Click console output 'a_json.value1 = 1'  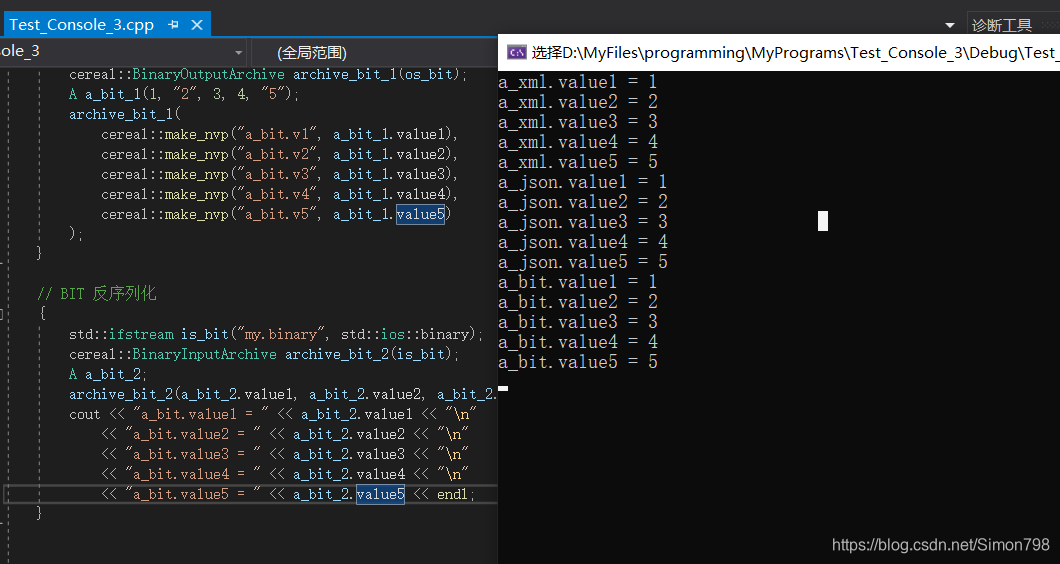[x=583, y=182]
